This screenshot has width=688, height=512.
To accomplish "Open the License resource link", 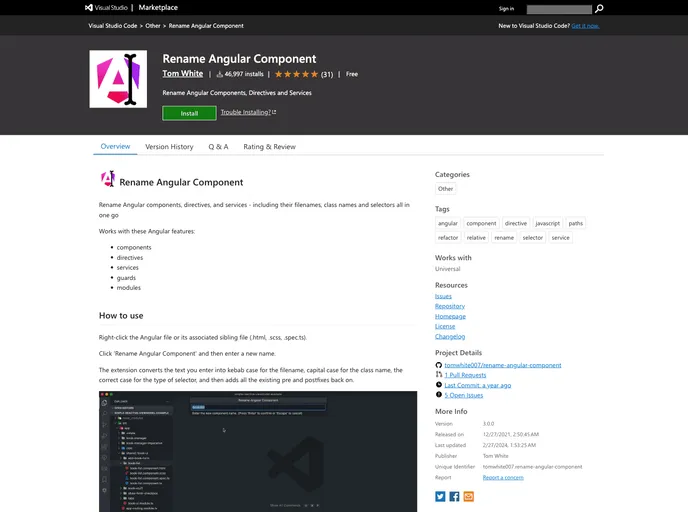I will [445, 326].
